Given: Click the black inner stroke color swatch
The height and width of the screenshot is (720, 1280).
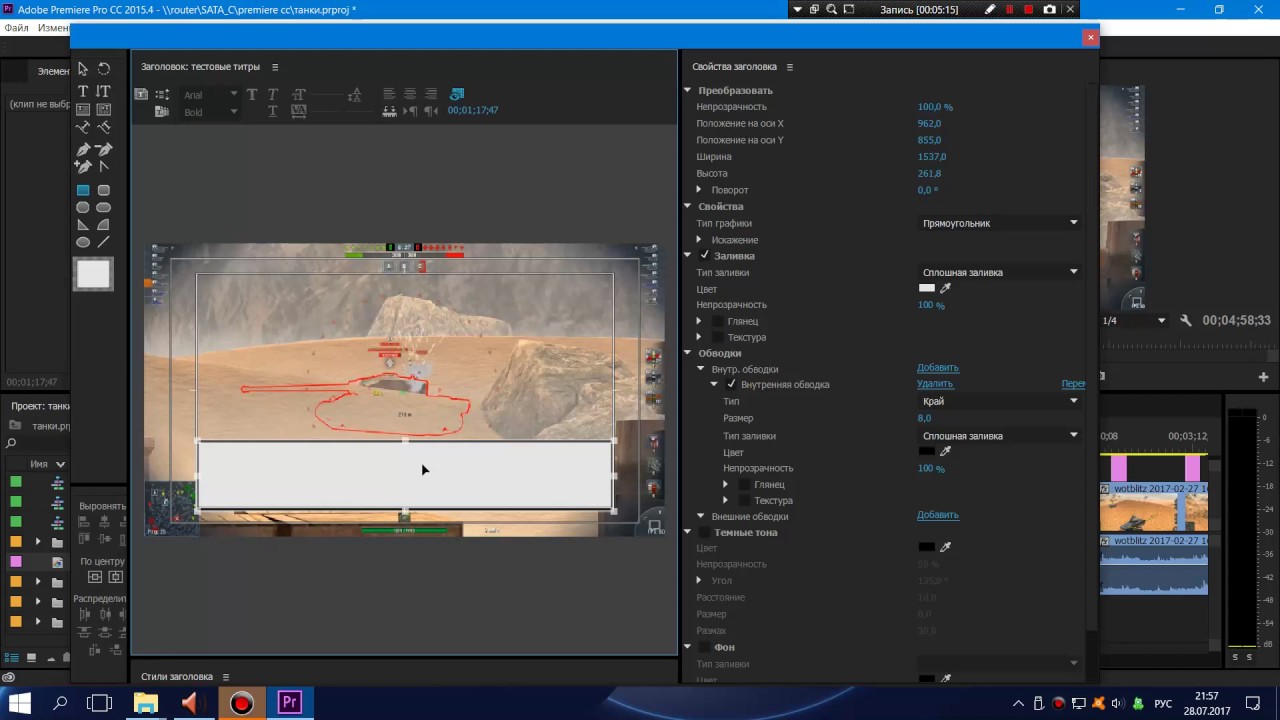Looking at the screenshot, I should [927, 451].
